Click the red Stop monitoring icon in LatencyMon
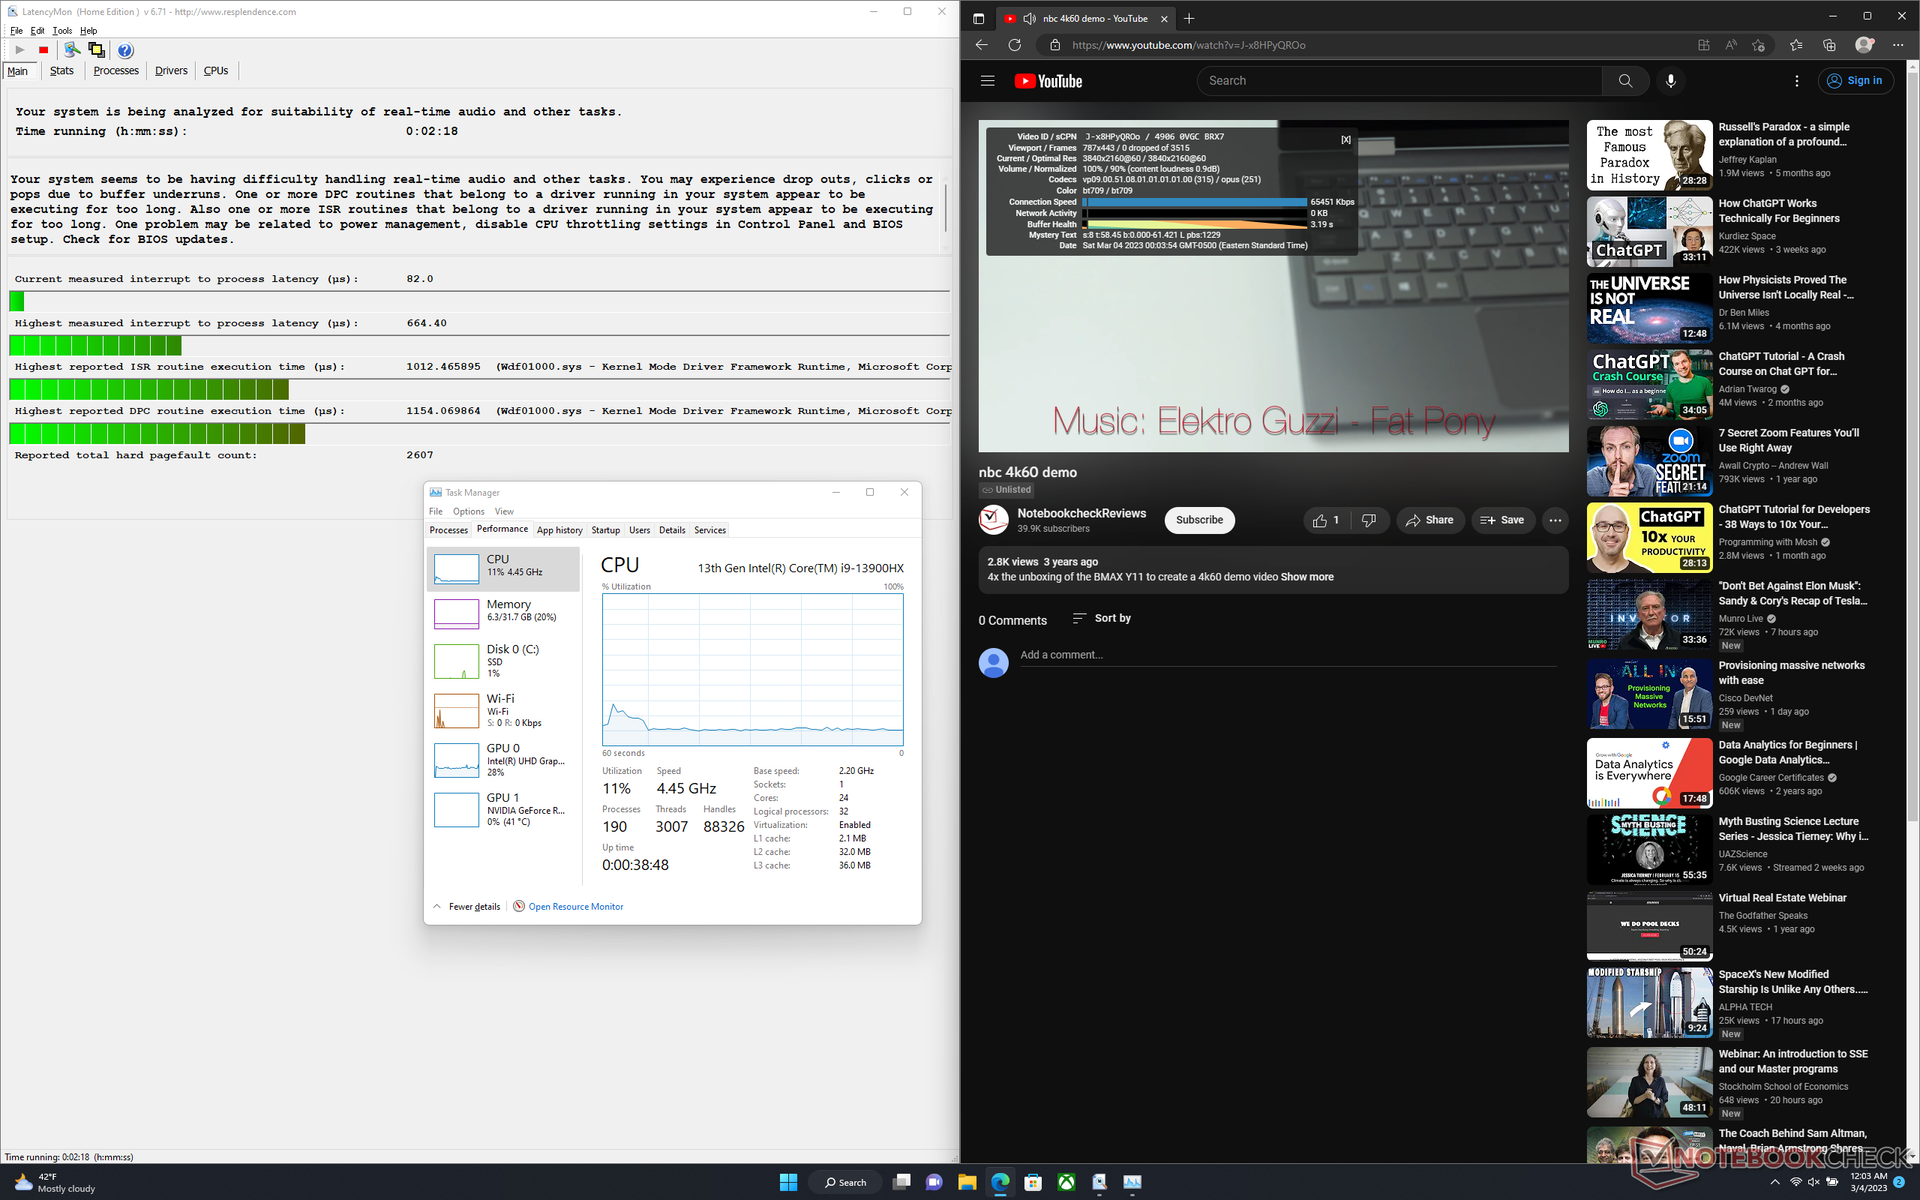Viewport: 1920px width, 1200px height. (x=43, y=50)
